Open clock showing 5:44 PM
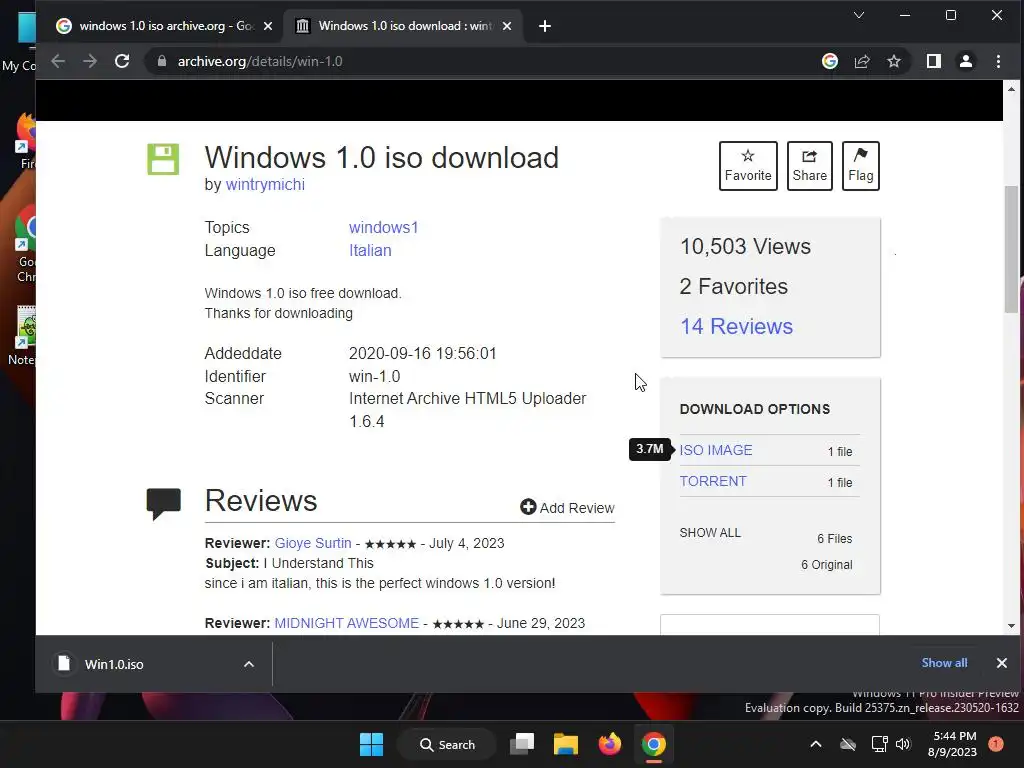 click(953, 744)
